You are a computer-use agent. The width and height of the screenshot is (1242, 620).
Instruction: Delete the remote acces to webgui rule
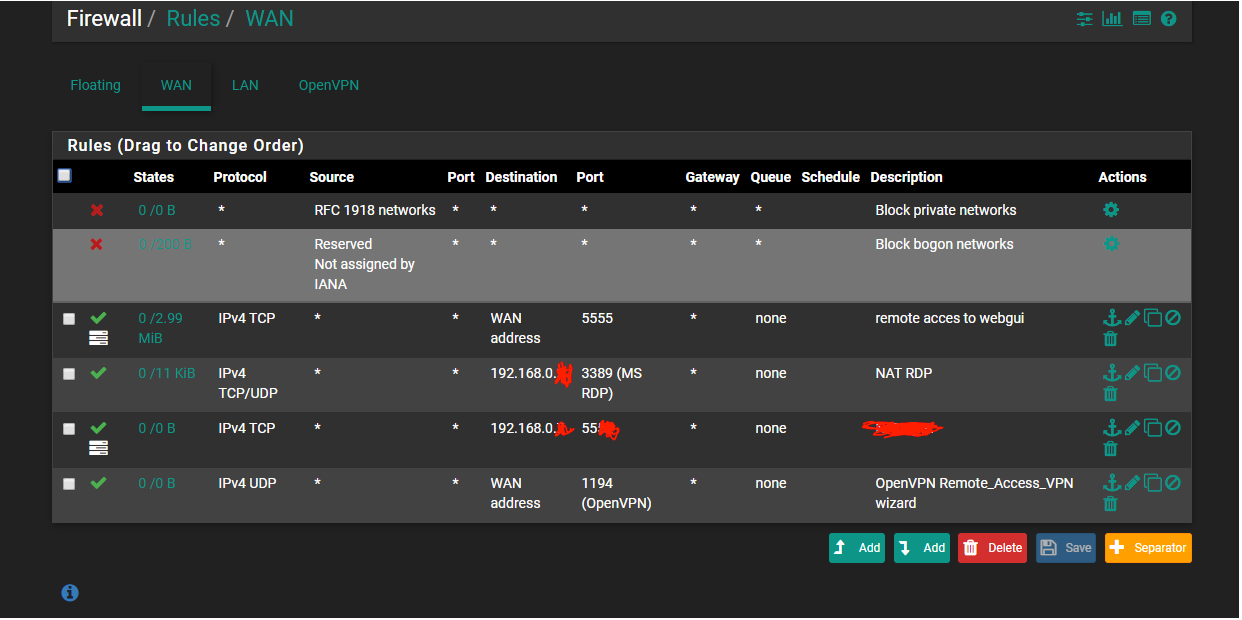[1110, 339]
